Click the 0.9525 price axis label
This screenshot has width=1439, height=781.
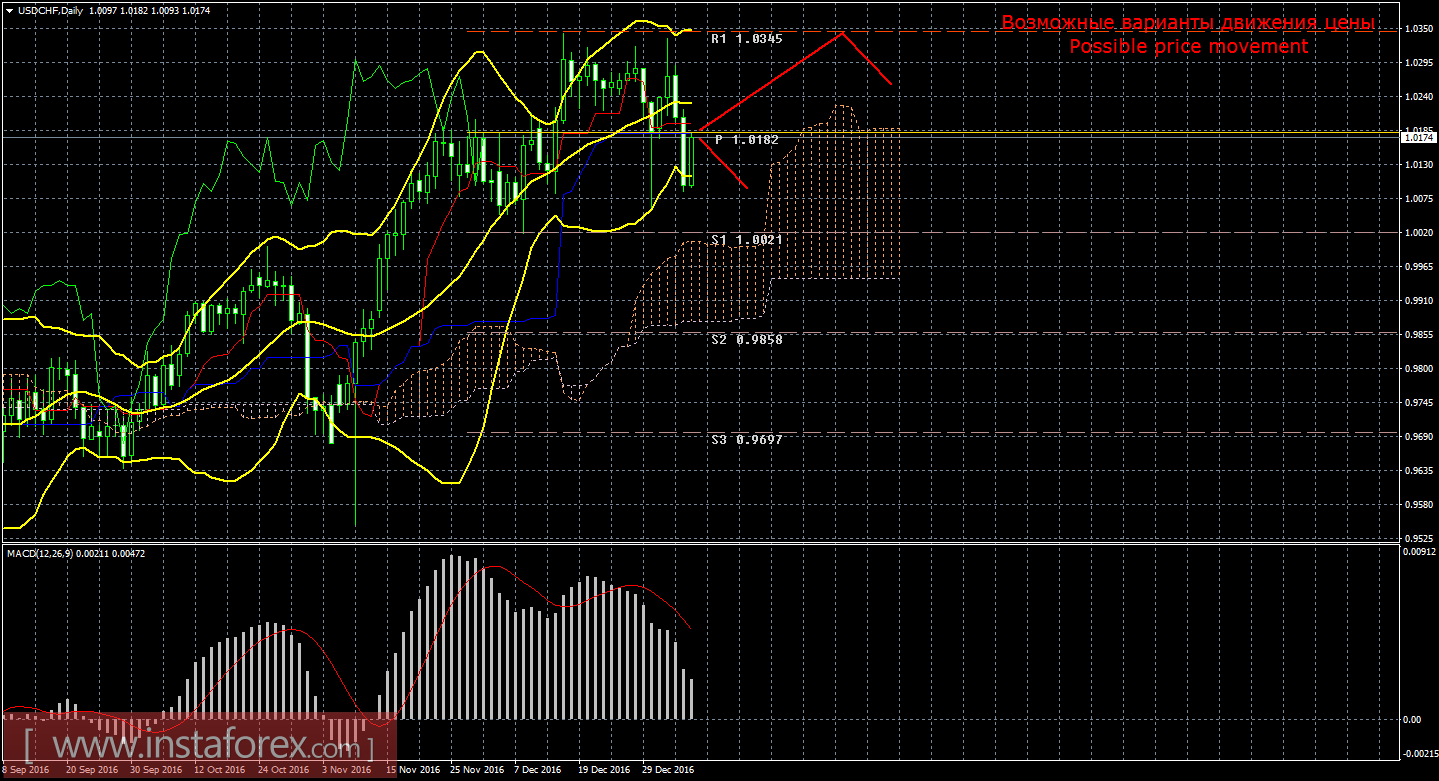point(1419,538)
